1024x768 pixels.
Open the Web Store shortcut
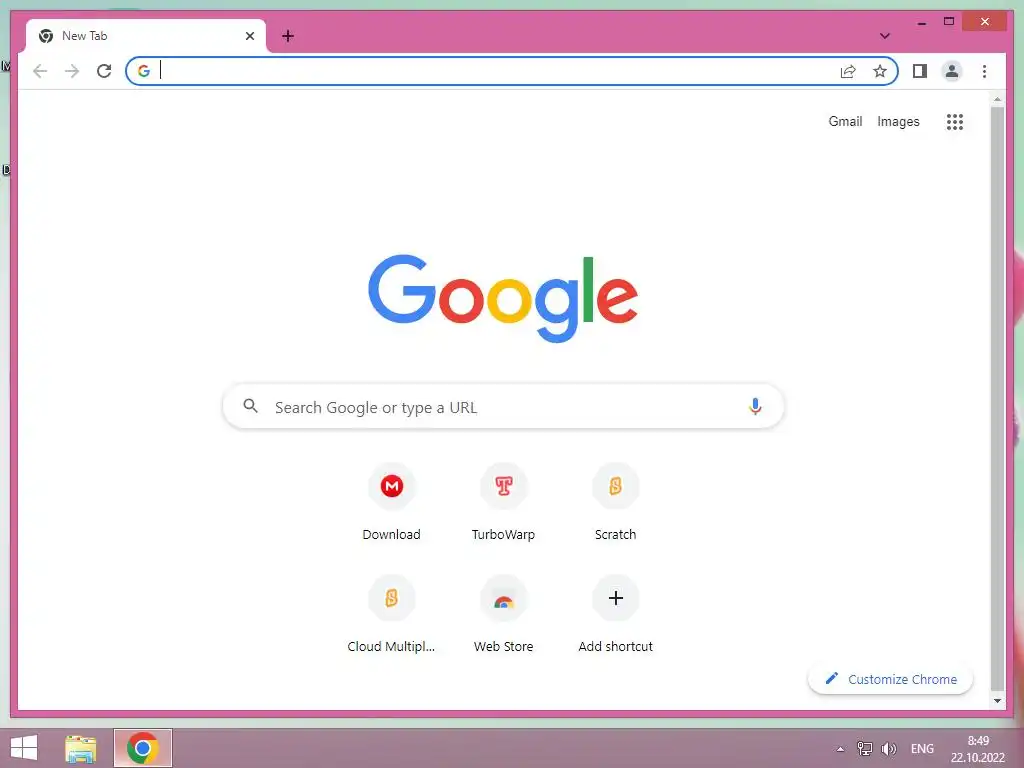click(503, 614)
